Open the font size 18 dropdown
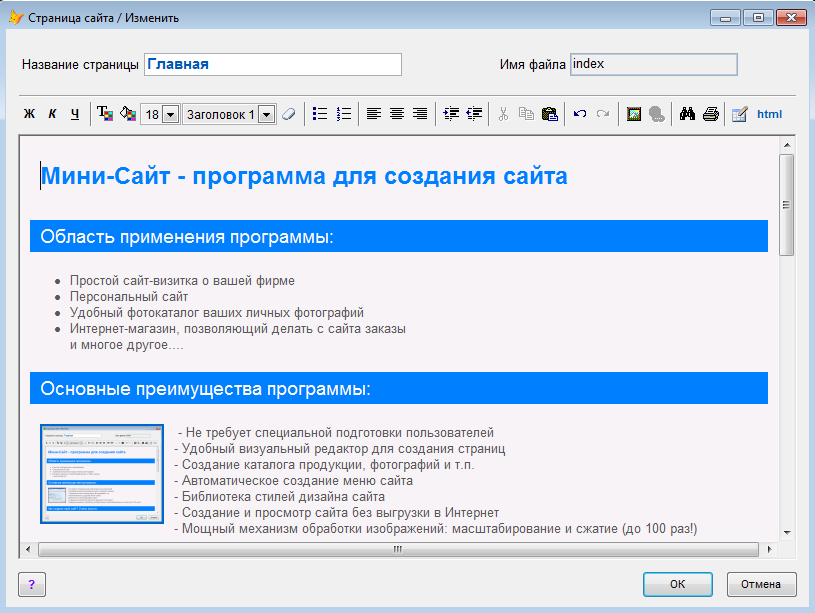 [170, 114]
